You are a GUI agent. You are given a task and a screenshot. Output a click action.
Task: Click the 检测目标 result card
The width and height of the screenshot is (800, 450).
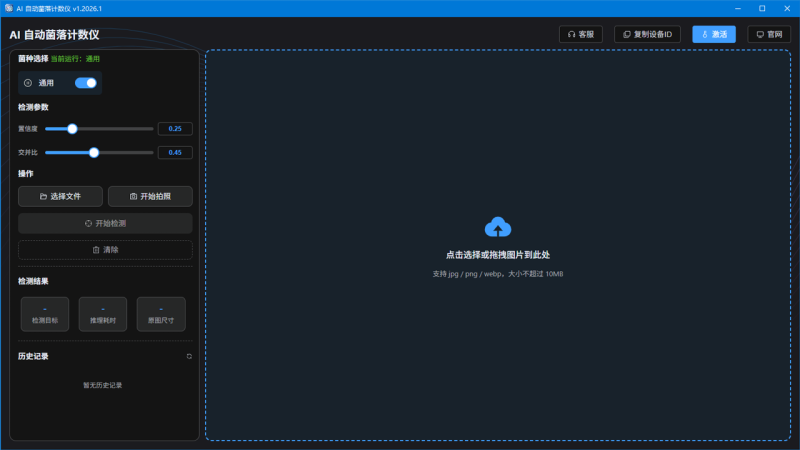(x=45, y=314)
